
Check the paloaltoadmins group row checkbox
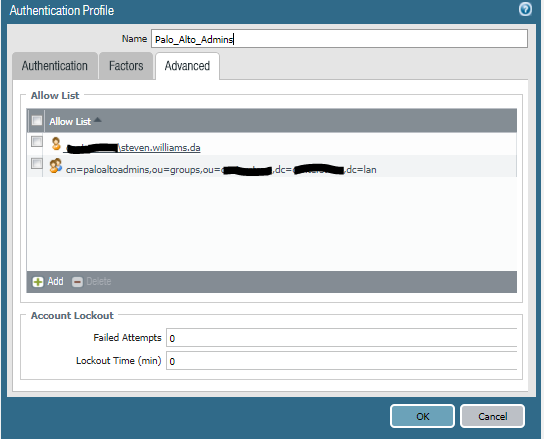pos(37,163)
